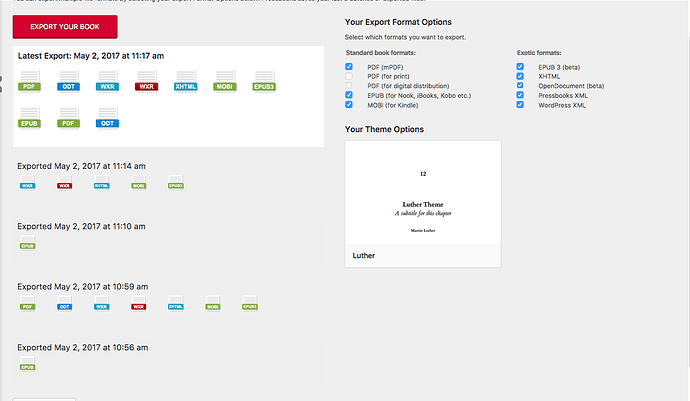Toggle the MOBI (for Kindle) checkbox

coord(349,105)
